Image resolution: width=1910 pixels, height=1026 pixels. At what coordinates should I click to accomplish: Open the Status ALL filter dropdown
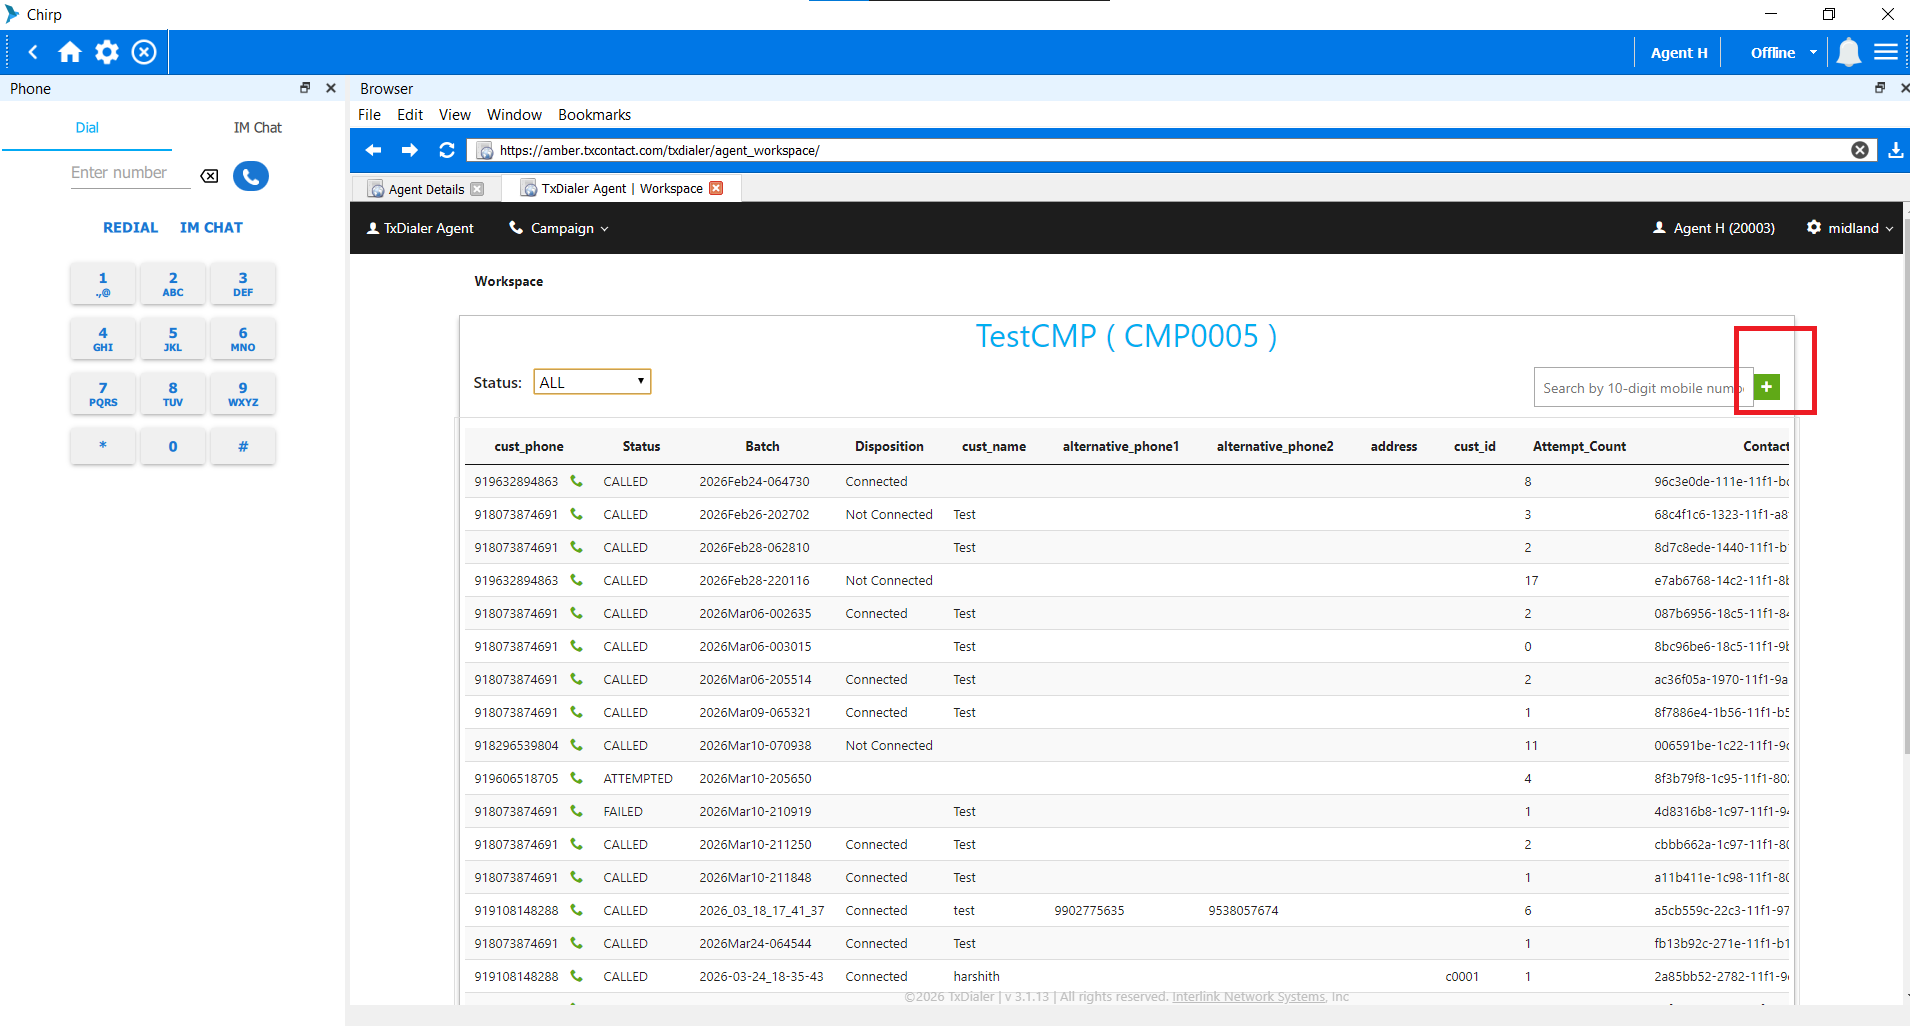[x=592, y=382]
